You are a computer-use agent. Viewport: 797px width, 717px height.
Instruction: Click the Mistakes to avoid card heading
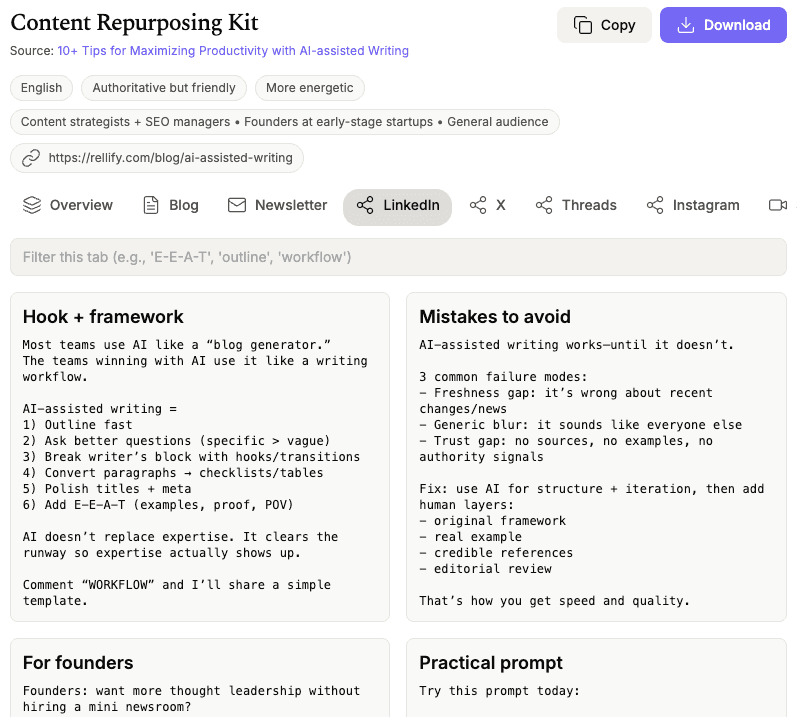(x=495, y=317)
